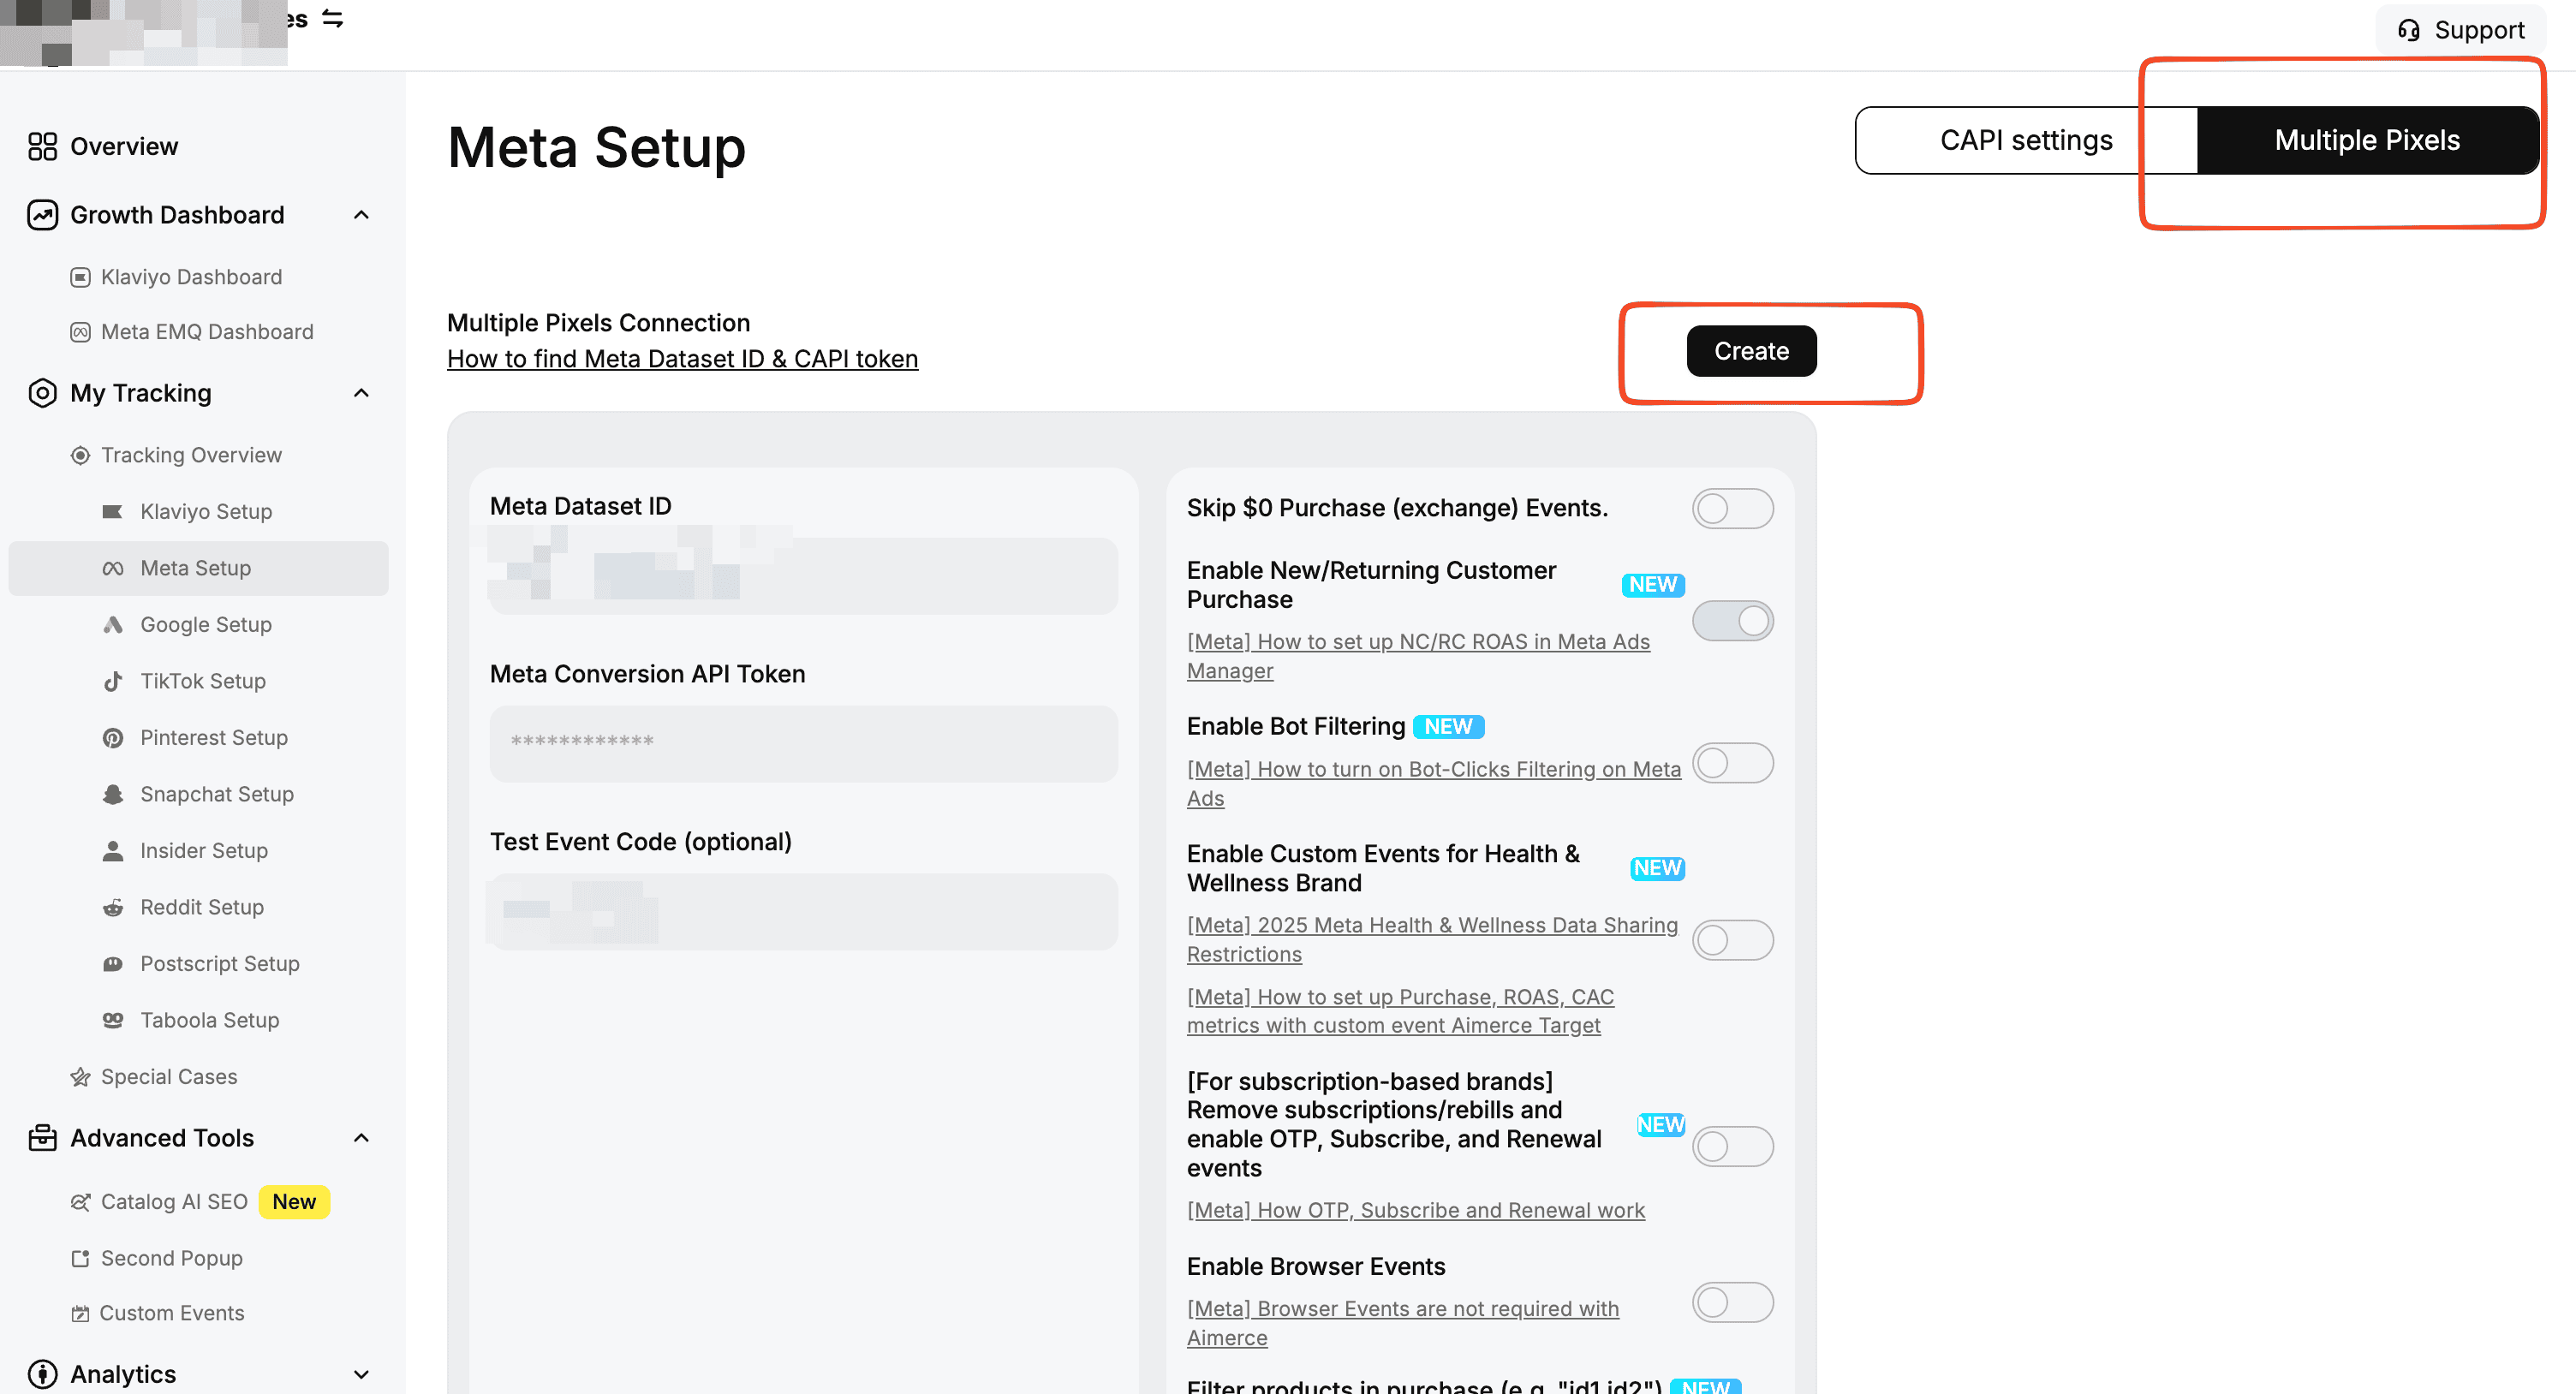Click the Pinterest Setup icon
This screenshot has height=1394, width=2576.
point(113,738)
